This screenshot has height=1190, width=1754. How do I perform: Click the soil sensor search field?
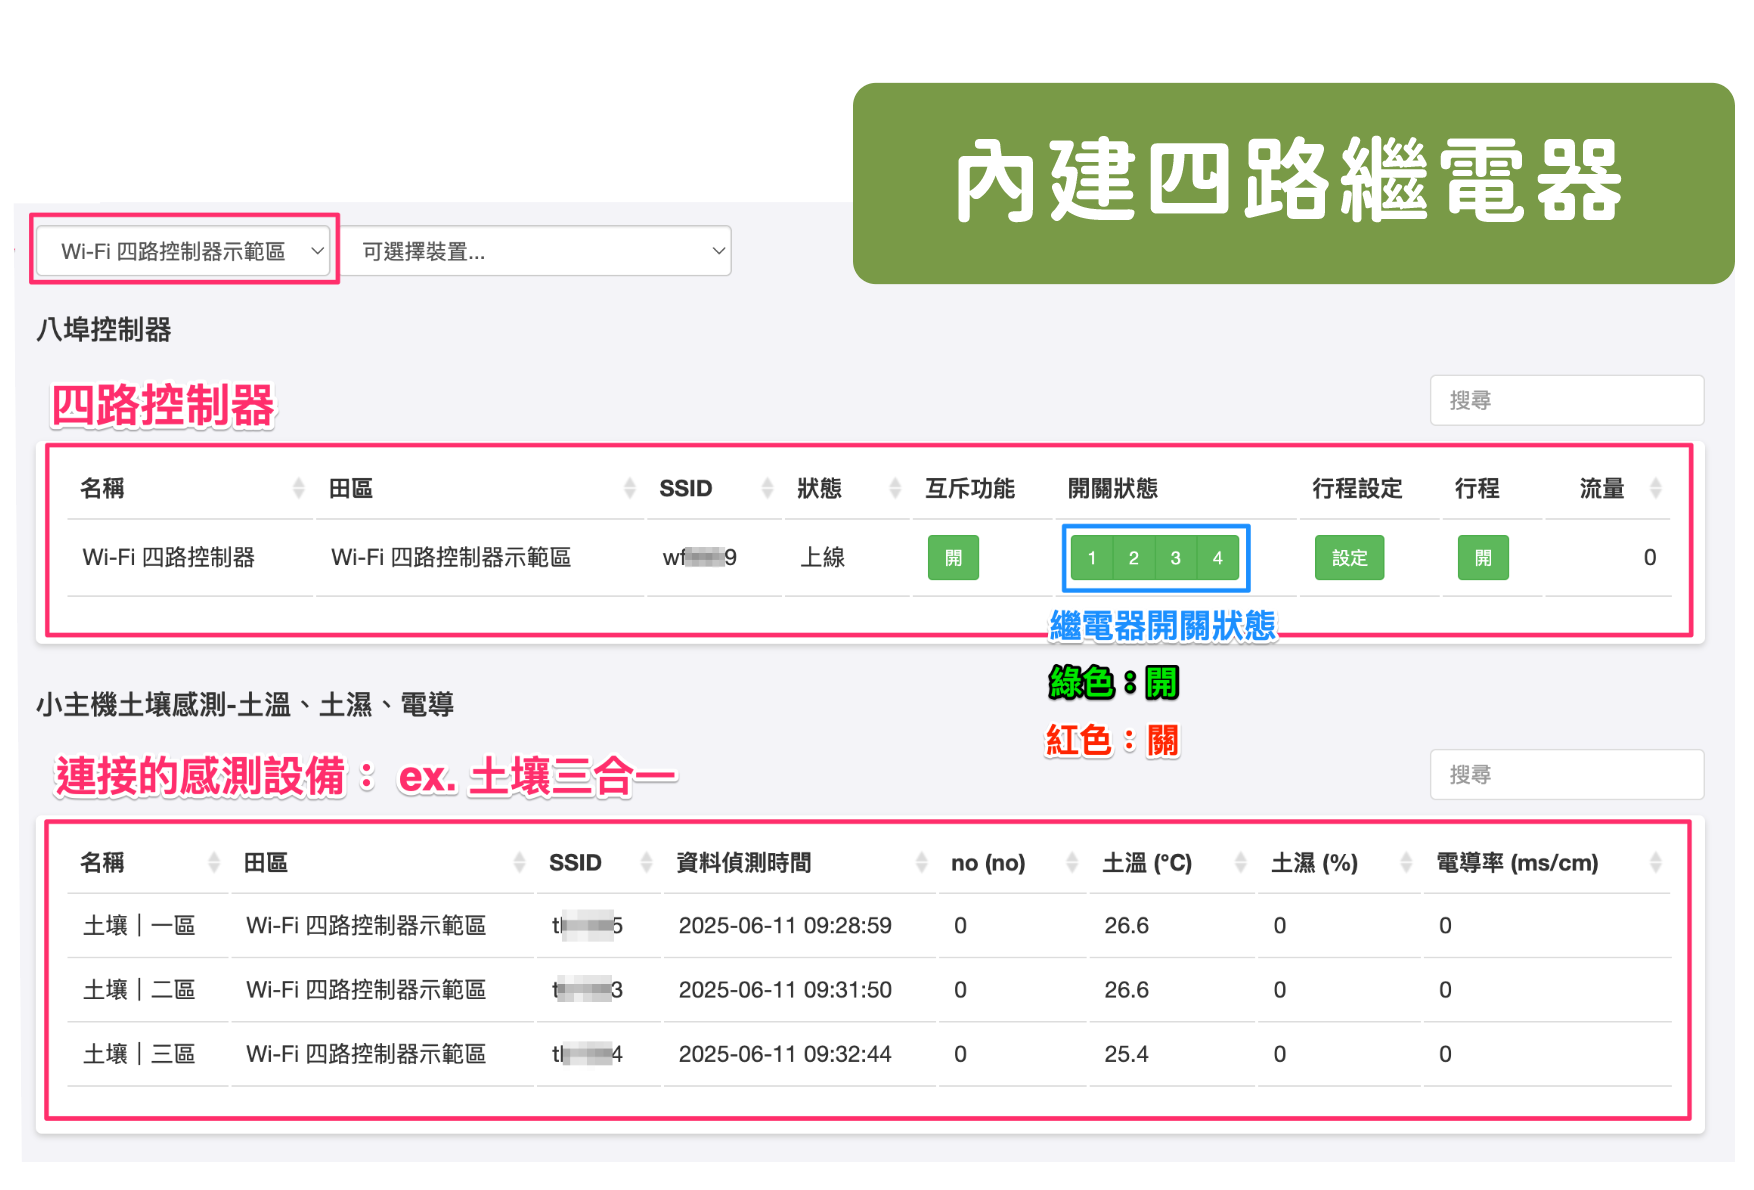pyautogui.click(x=1566, y=774)
